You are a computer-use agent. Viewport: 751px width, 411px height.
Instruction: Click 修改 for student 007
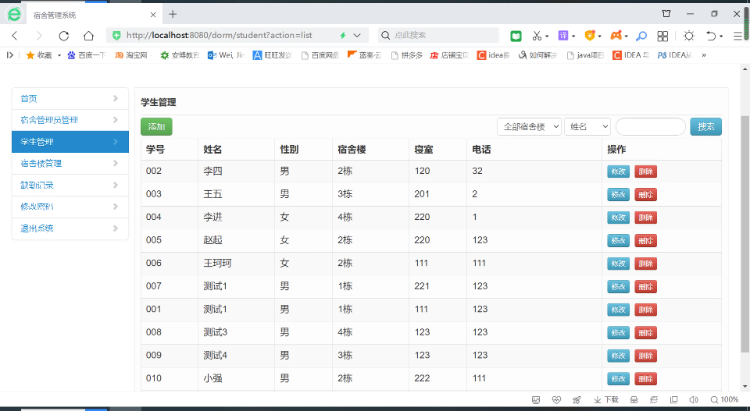(x=618, y=286)
